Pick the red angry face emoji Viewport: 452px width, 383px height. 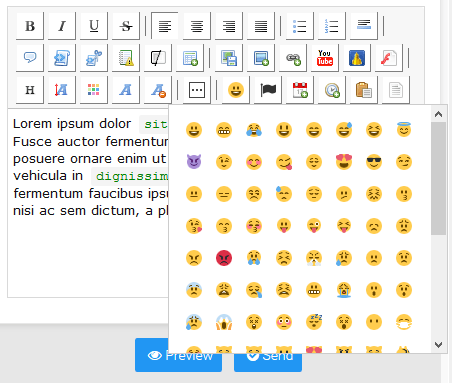224,258
